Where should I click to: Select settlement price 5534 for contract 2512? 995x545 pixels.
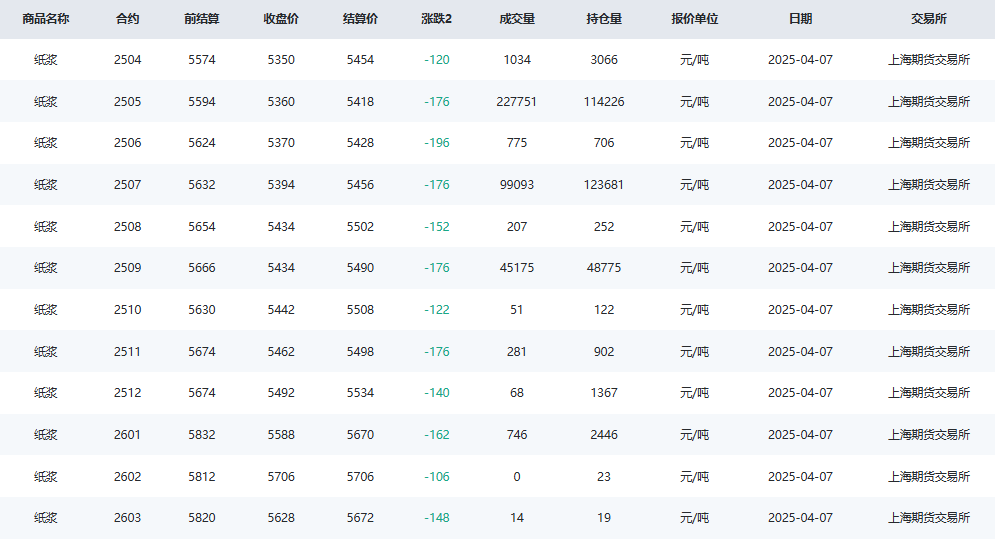pyautogui.click(x=360, y=393)
